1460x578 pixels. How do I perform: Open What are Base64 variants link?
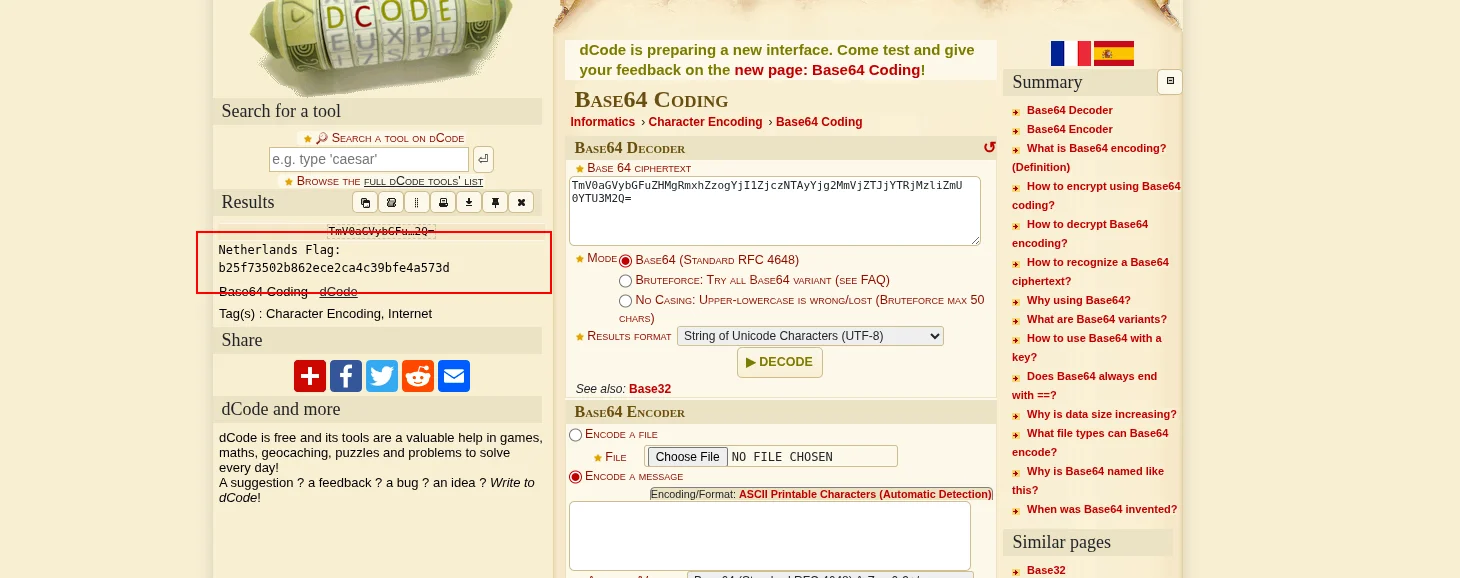[1096, 319]
